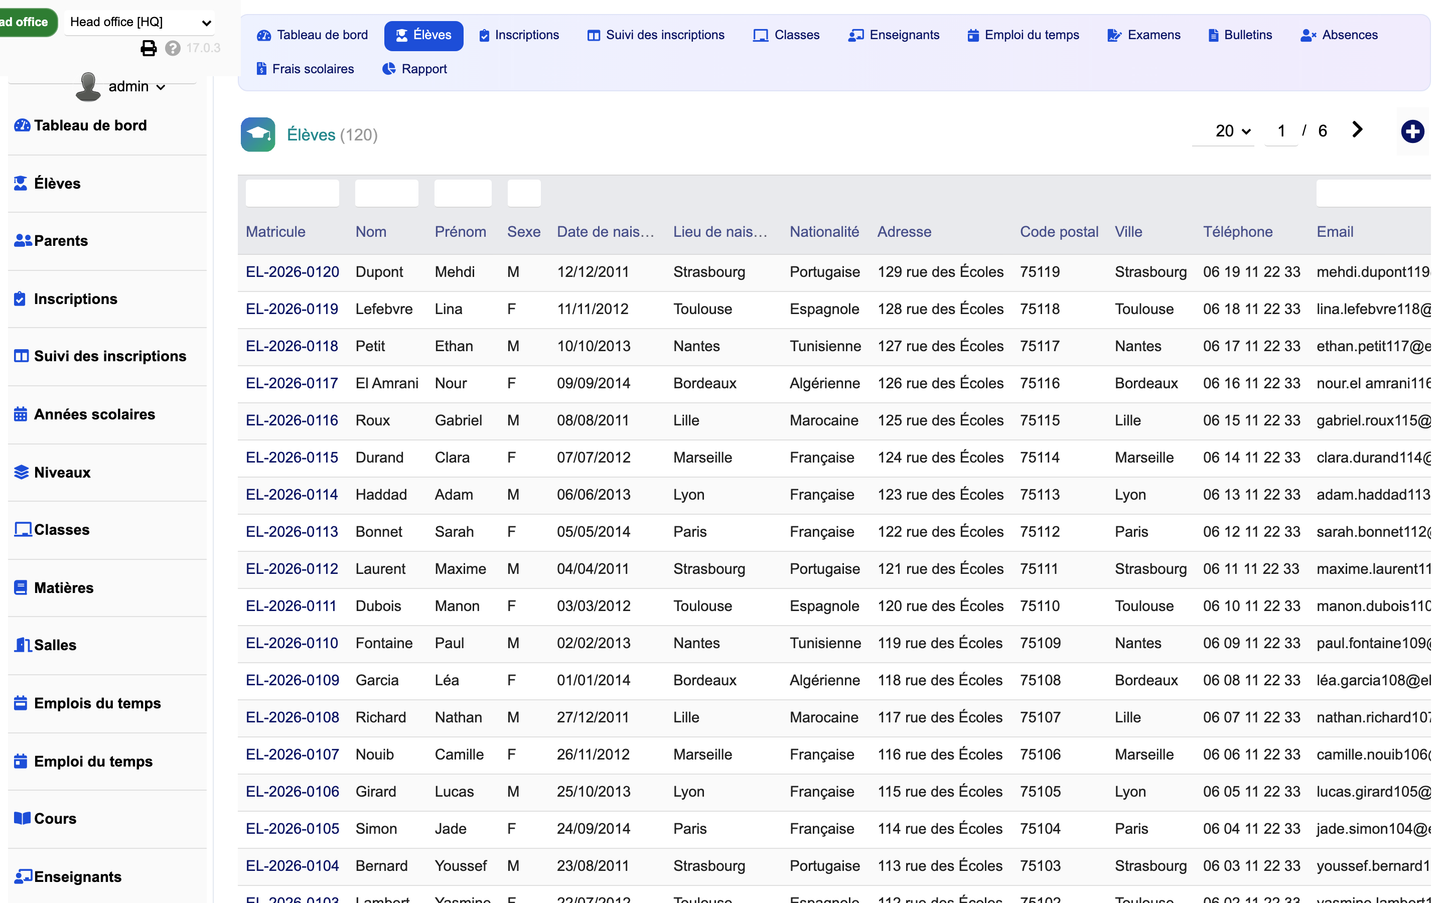Expand the admin user menu
This screenshot has height=903, width=1445.
pos(137,87)
